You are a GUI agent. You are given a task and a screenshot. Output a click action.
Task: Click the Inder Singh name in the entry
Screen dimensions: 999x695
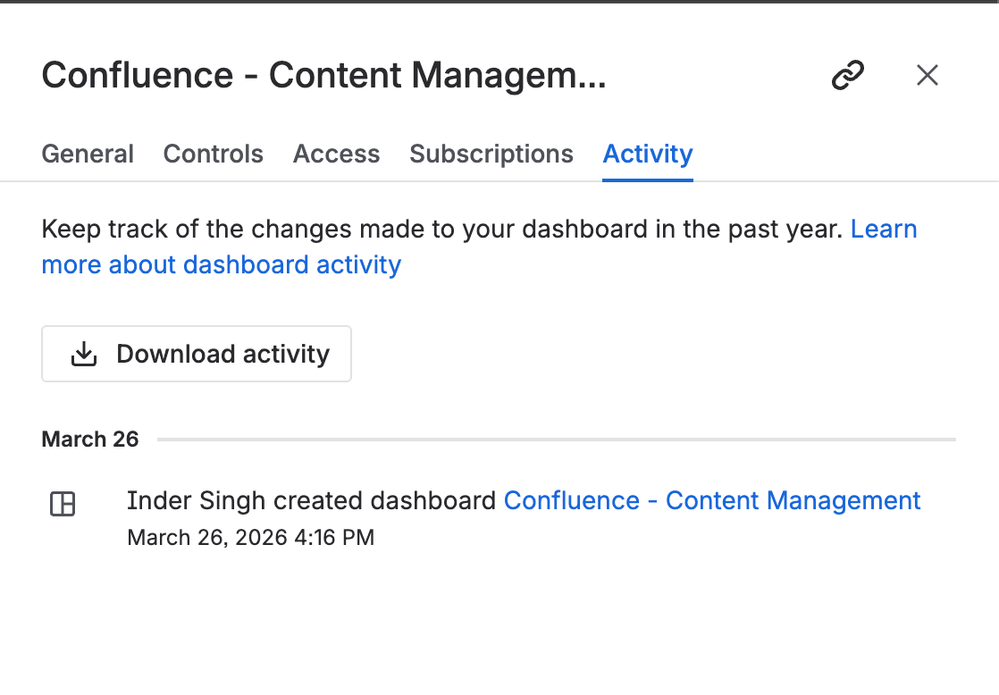(197, 501)
